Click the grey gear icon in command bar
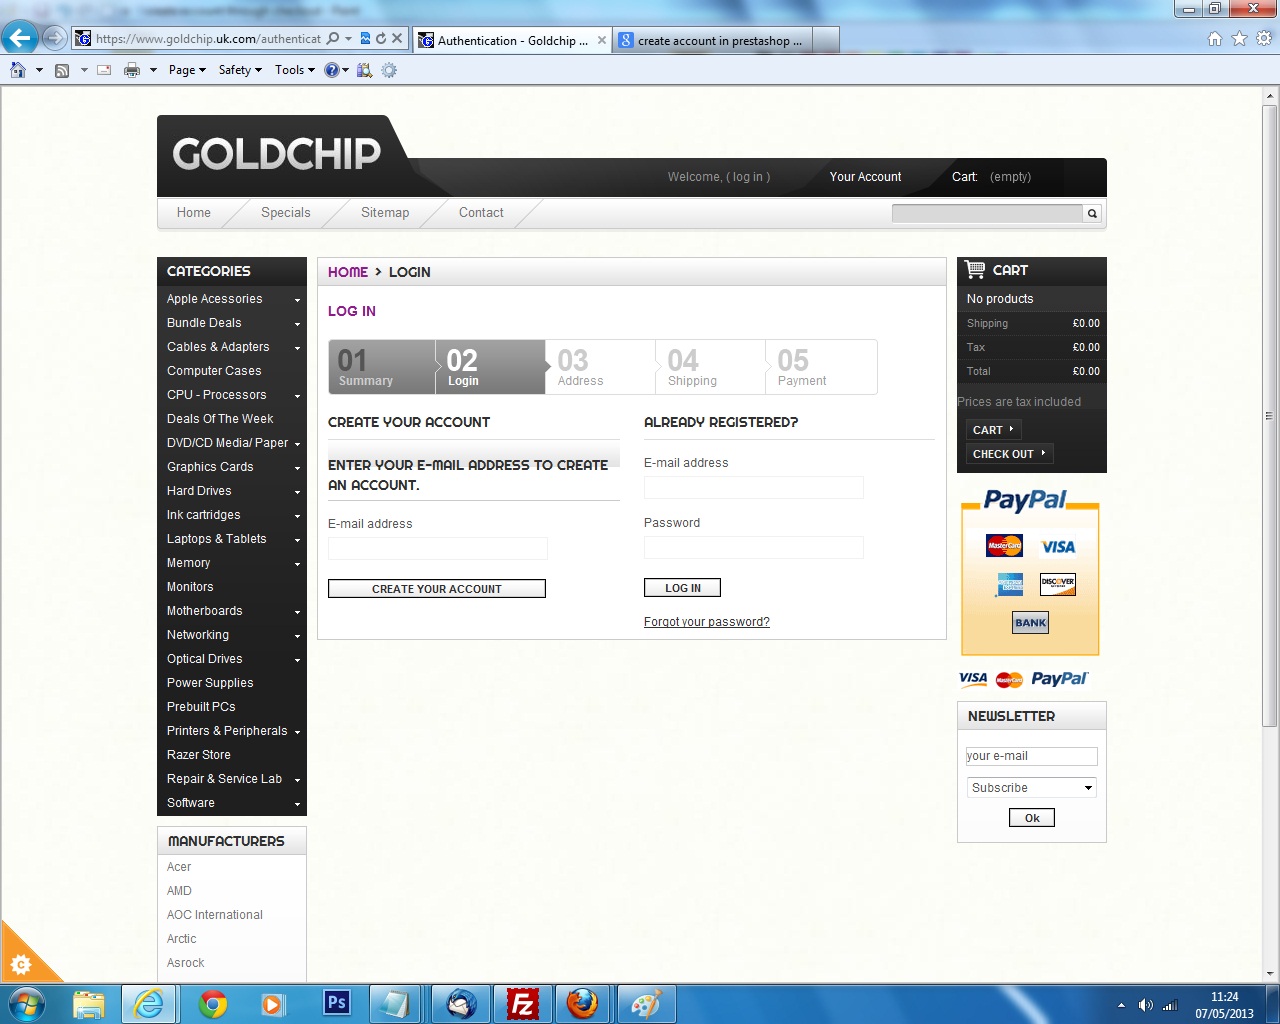The height and width of the screenshot is (1024, 1280). (389, 70)
